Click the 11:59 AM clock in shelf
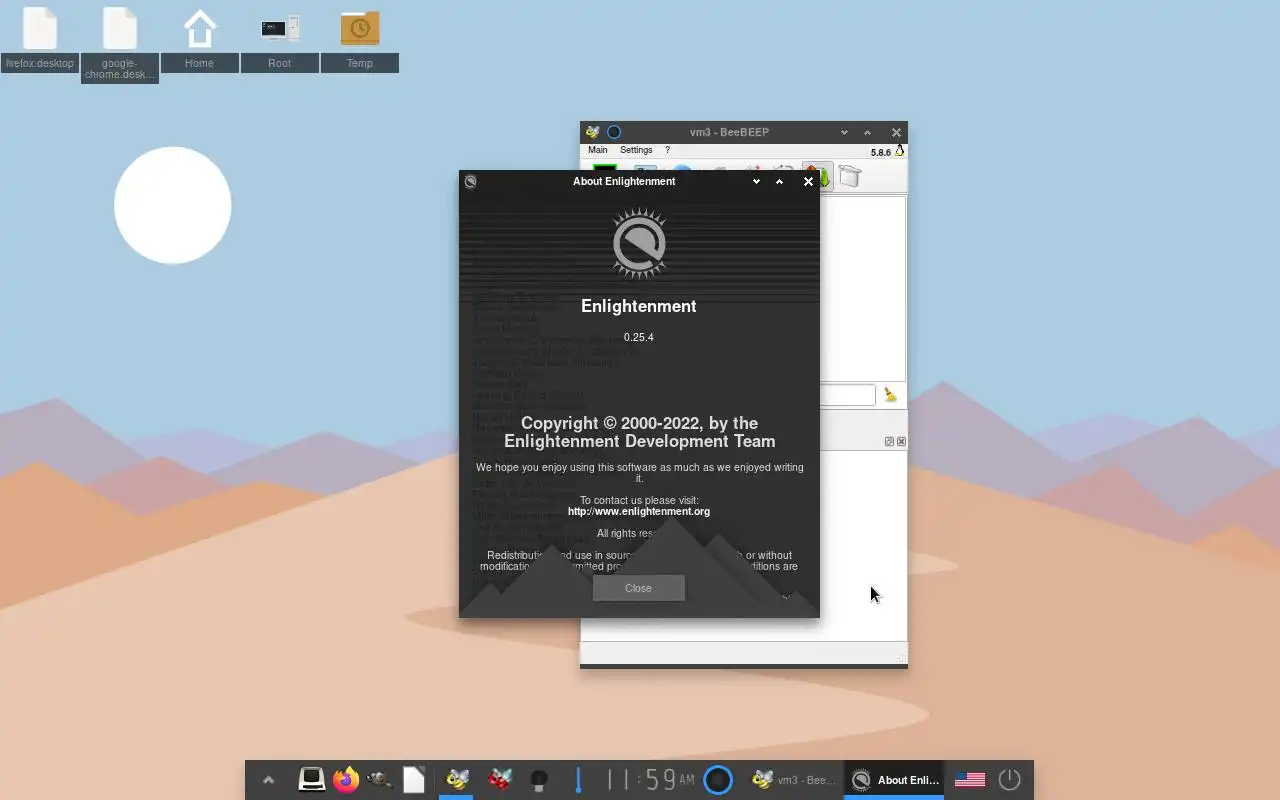The height and width of the screenshot is (800, 1280). pyautogui.click(x=650, y=779)
